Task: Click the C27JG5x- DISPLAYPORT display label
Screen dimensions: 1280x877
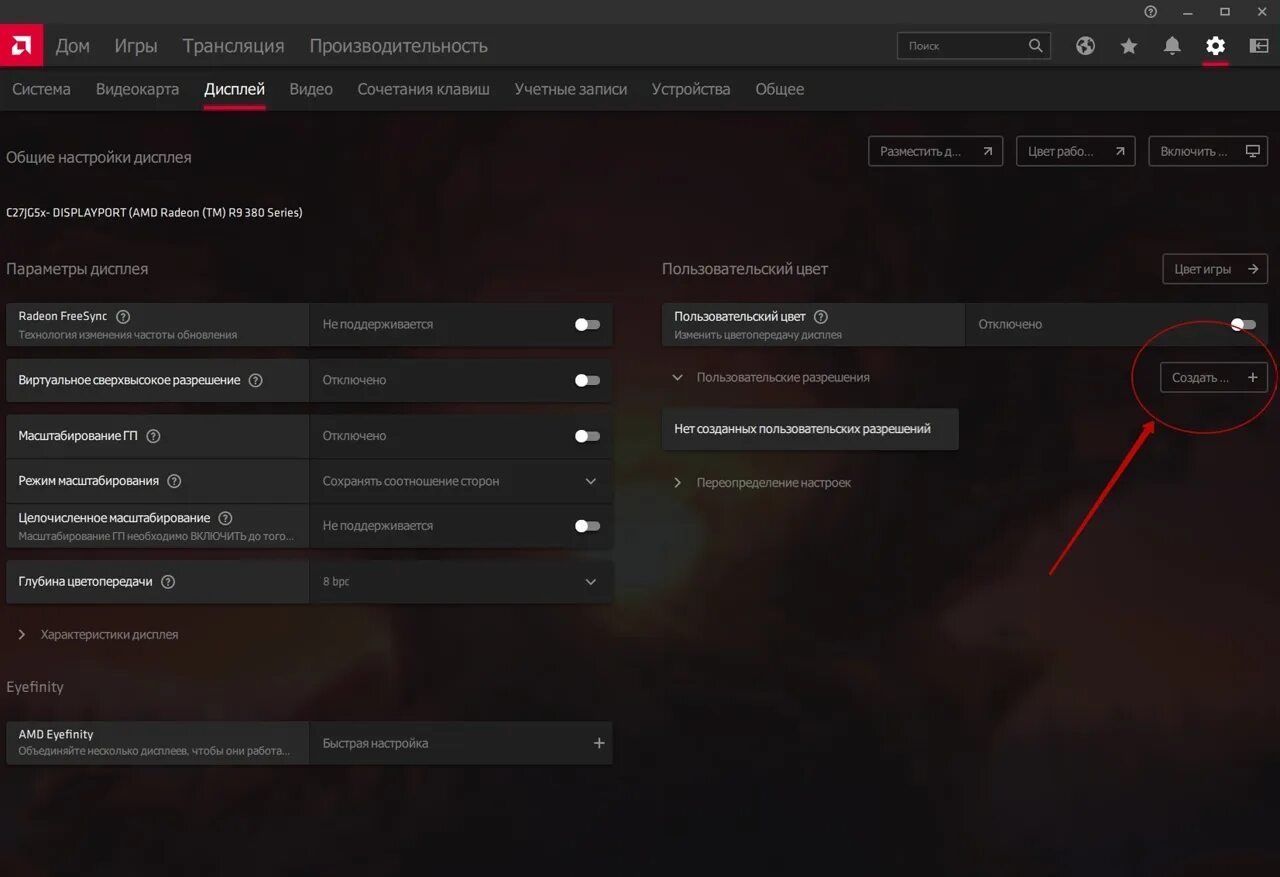Action: coord(154,212)
